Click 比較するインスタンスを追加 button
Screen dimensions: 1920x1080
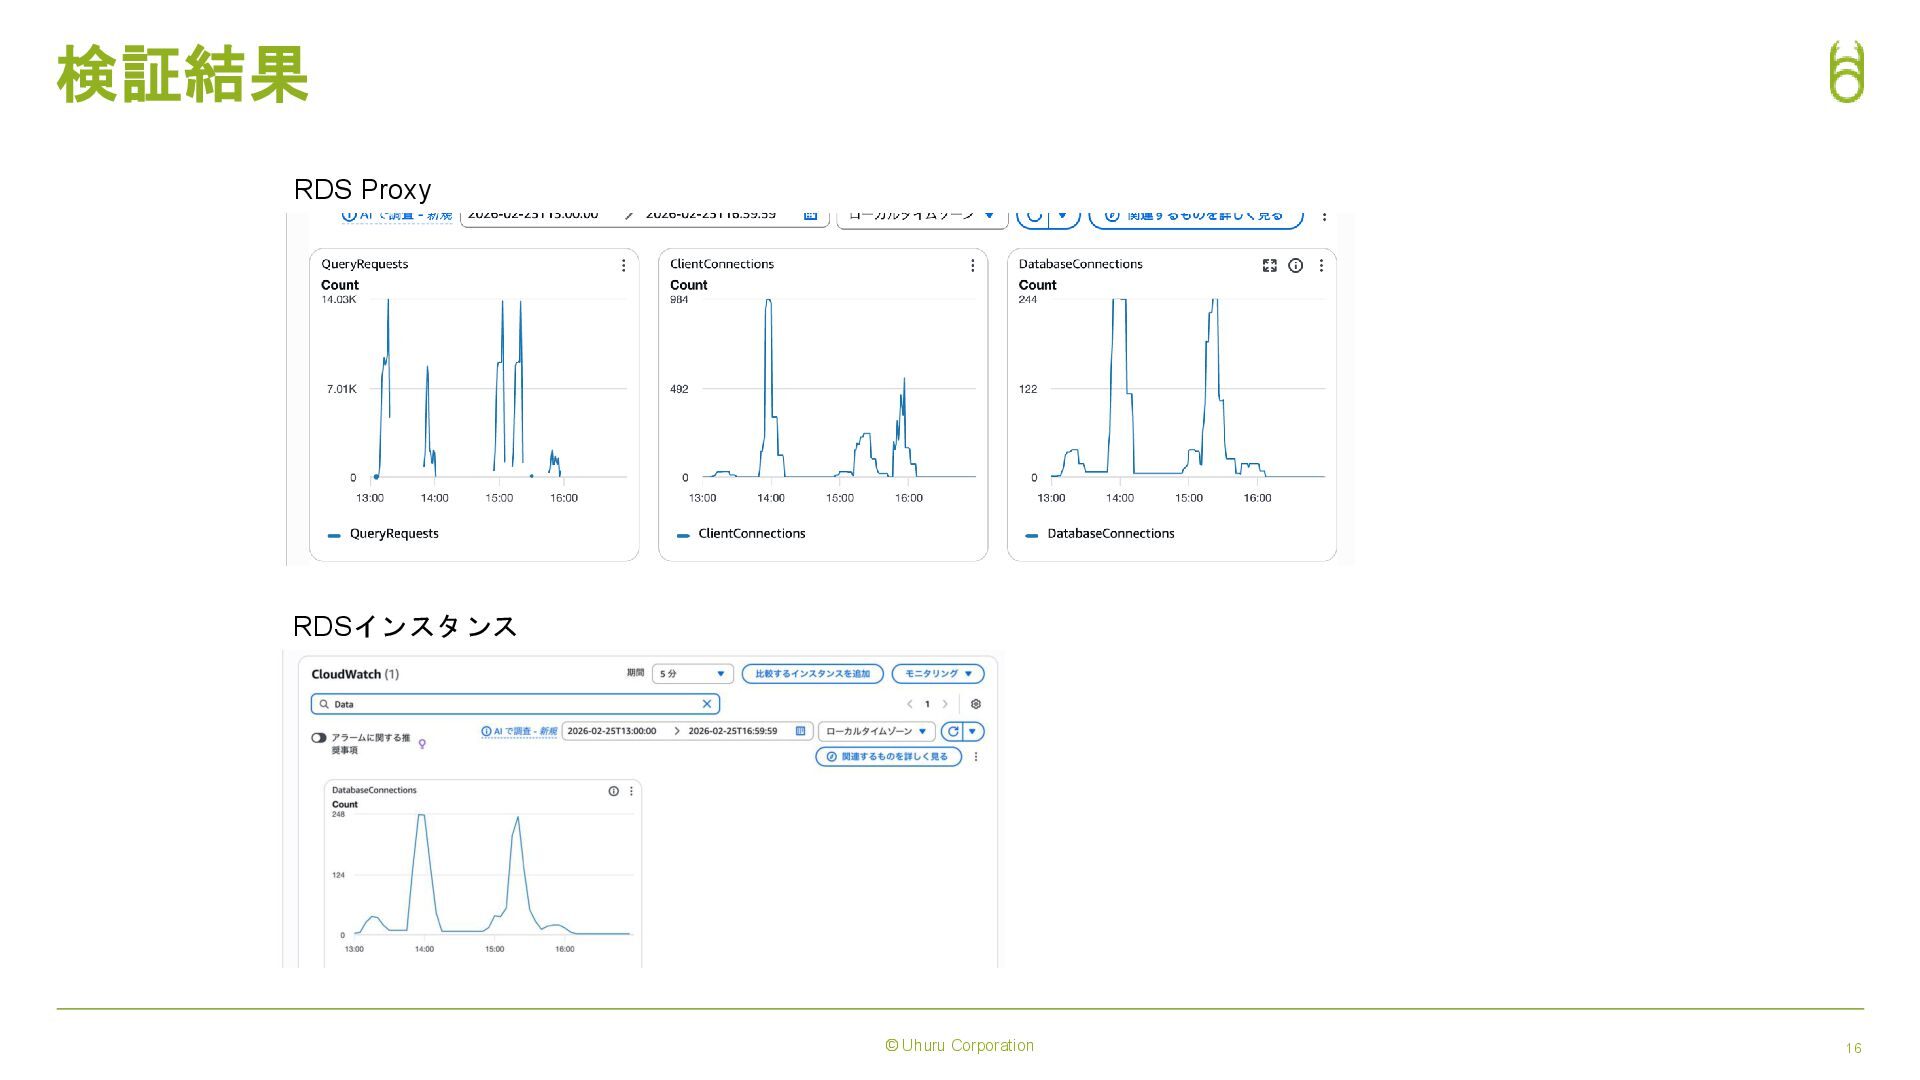click(812, 674)
